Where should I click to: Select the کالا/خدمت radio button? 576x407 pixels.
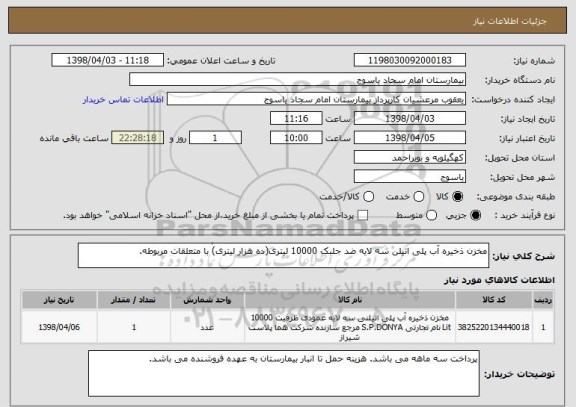tap(368, 197)
